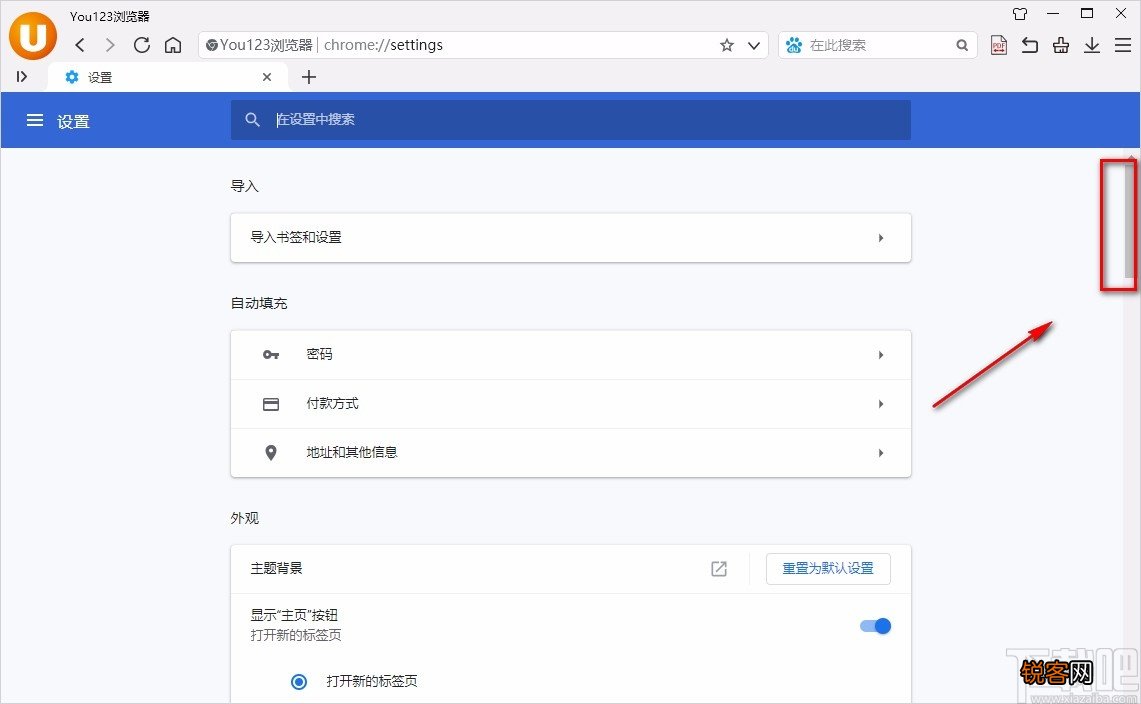Viewport: 1141px width, 704px height.
Task: Open the skin shirt icon in title bar
Action: tap(1020, 14)
